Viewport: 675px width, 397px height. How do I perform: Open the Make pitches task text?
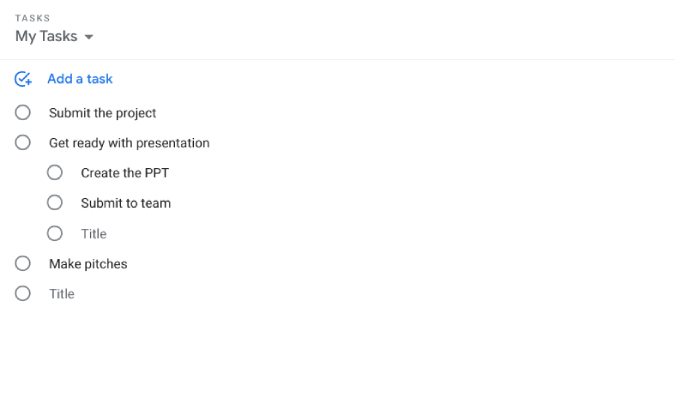[x=88, y=264]
